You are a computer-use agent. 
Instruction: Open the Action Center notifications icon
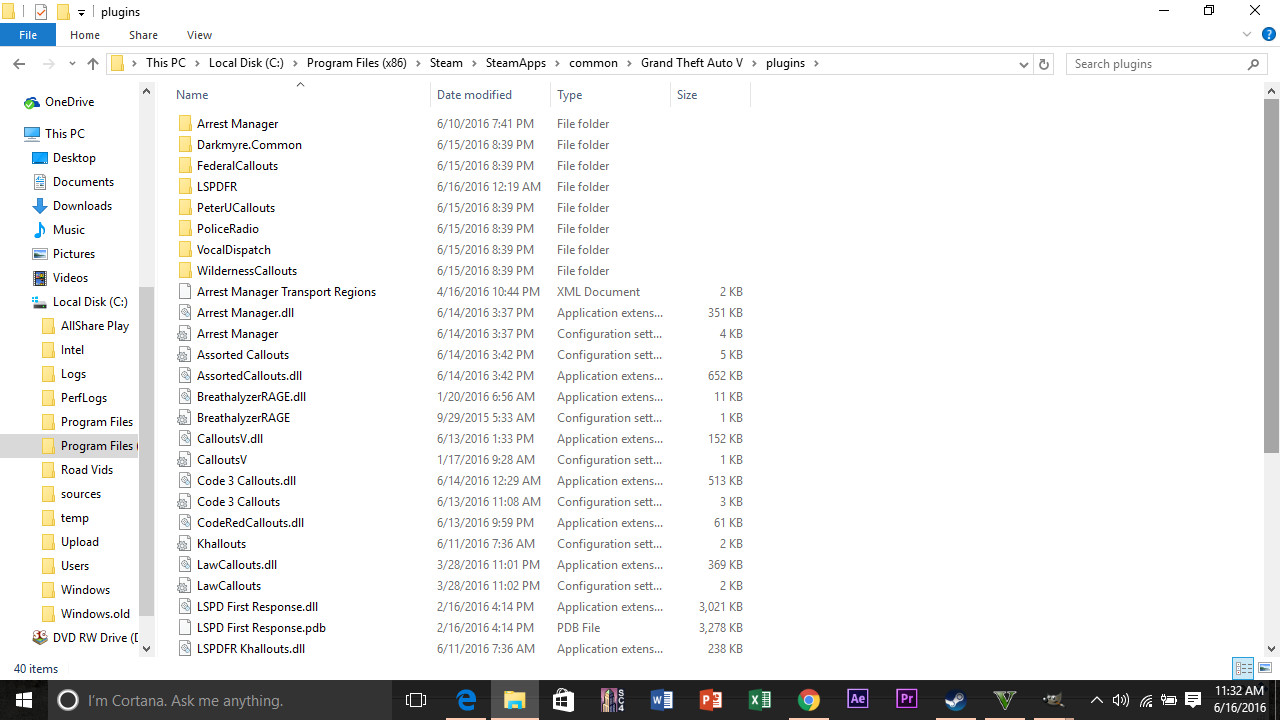[1193, 701]
